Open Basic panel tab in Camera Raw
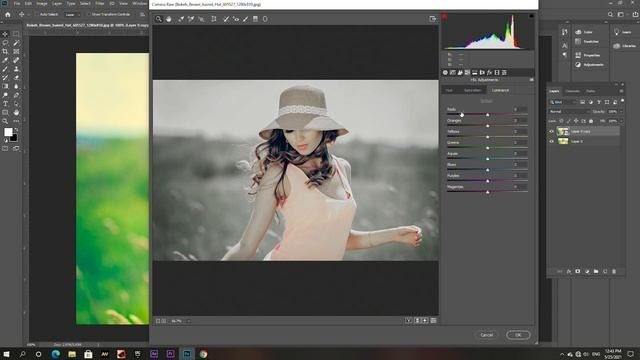Screen dimensions: 640x360 tap(445, 73)
